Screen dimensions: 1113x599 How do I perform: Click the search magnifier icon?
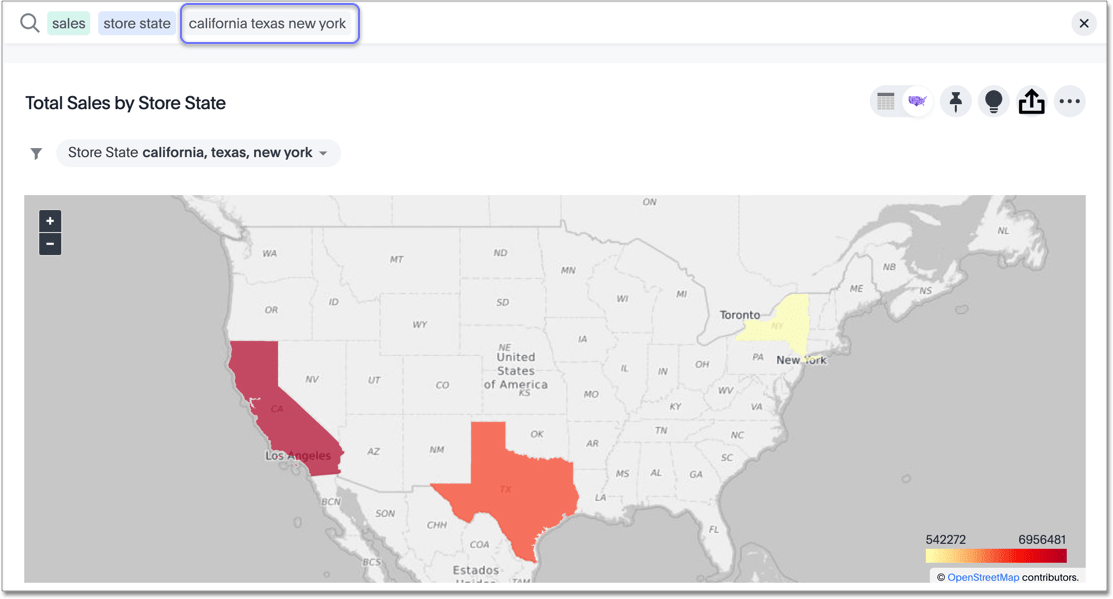click(x=30, y=23)
